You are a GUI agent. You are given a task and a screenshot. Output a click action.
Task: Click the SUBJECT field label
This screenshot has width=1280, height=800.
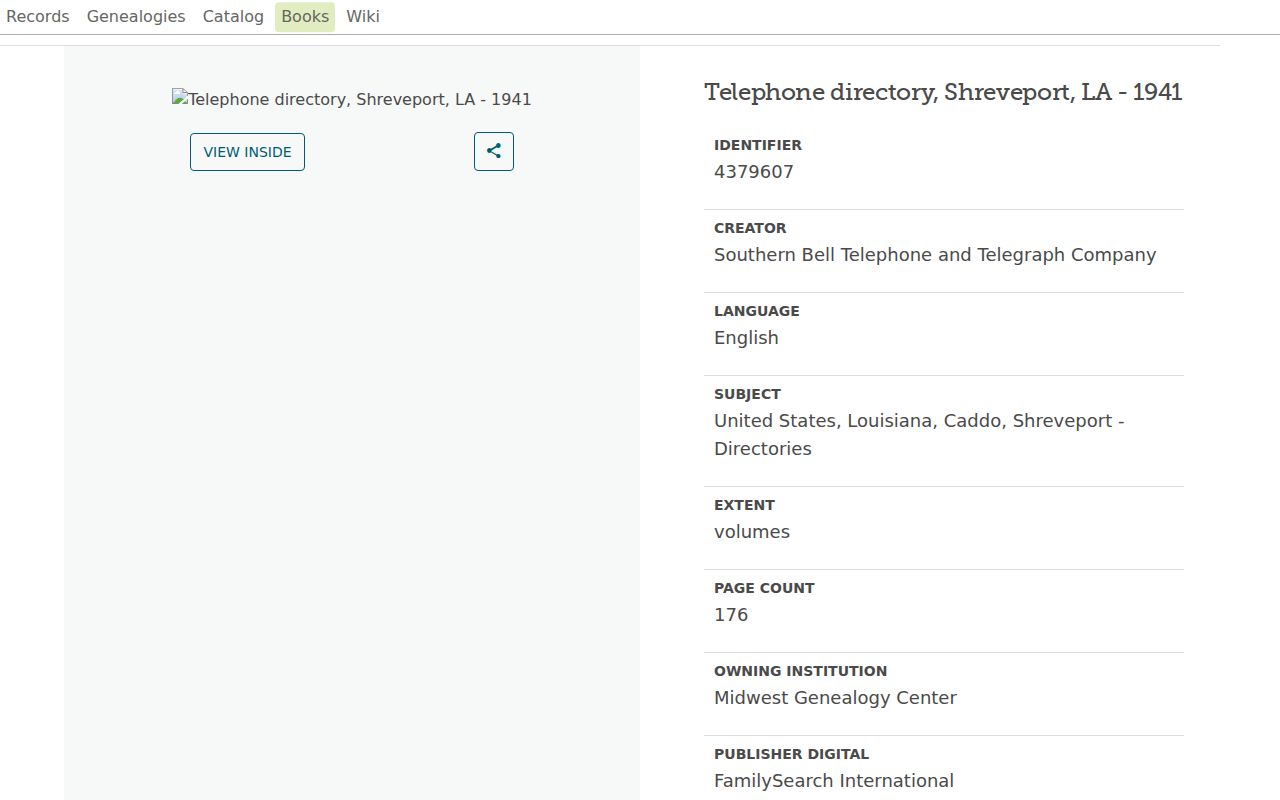(x=747, y=394)
